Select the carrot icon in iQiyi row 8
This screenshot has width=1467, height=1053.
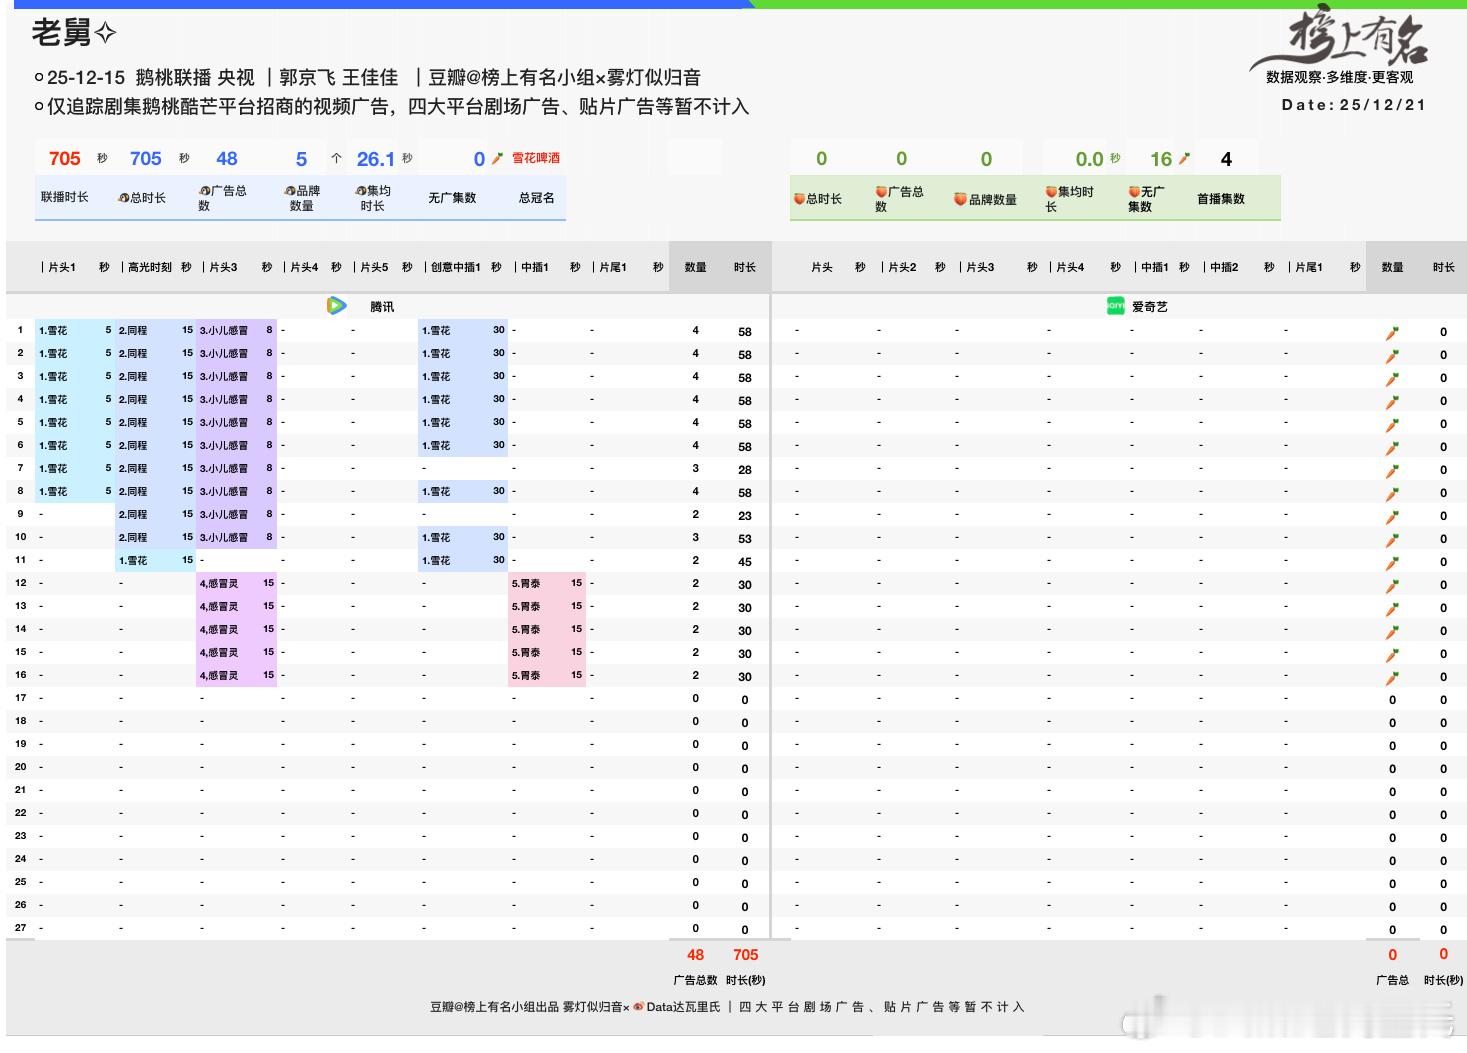tap(1392, 493)
